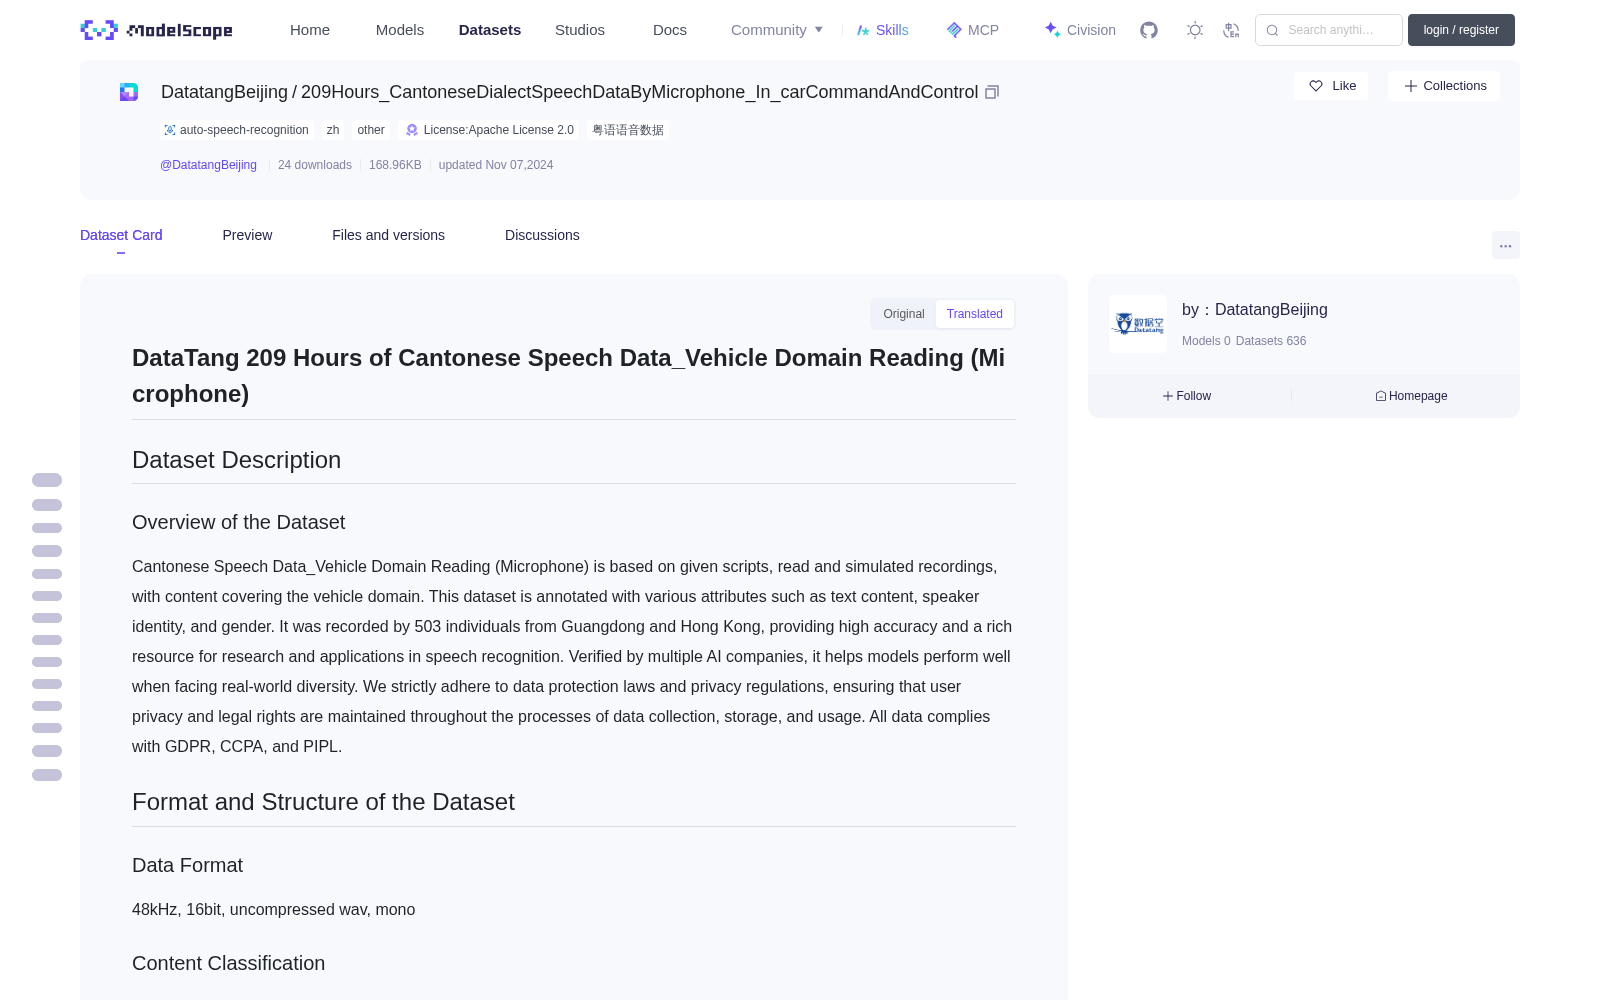The height and width of the screenshot is (1000, 1600).
Task: Toggle the light/dark theme sun icon
Action: point(1195,30)
